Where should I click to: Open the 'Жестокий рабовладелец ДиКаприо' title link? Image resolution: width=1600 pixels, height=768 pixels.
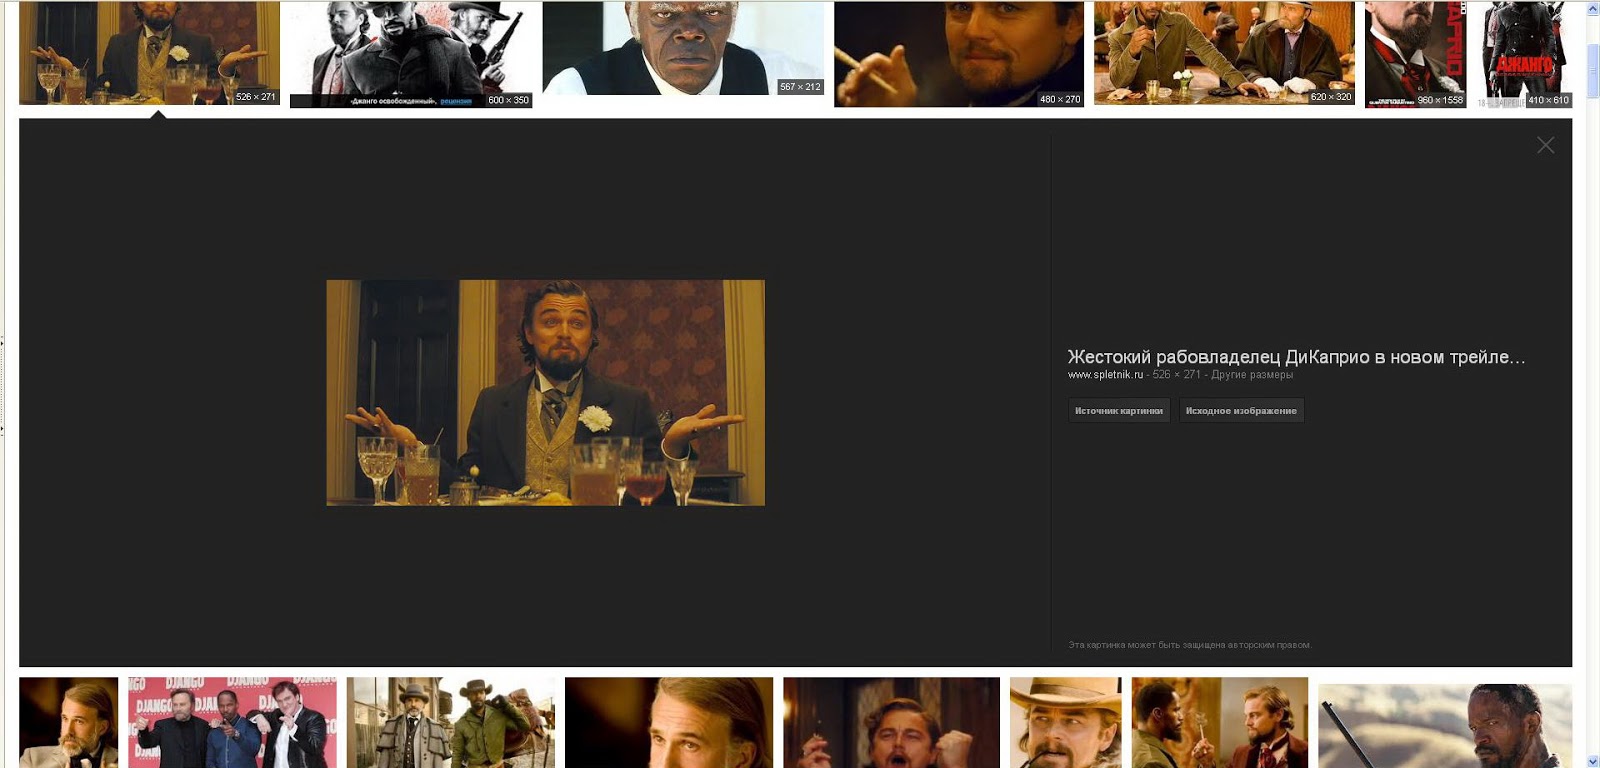coord(1296,357)
